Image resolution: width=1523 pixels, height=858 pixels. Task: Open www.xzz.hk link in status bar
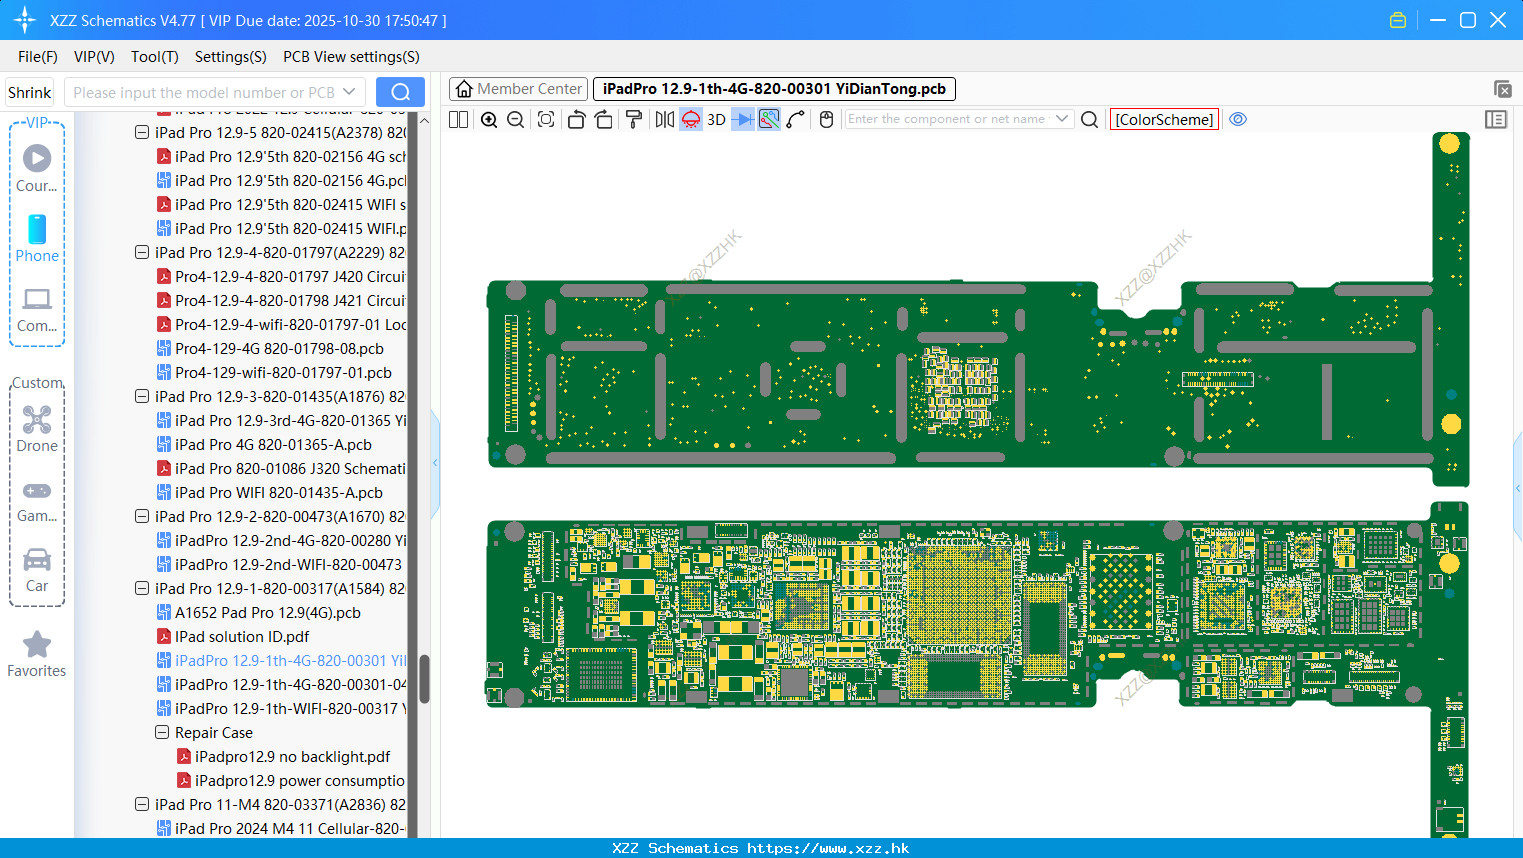pos(828,848)
